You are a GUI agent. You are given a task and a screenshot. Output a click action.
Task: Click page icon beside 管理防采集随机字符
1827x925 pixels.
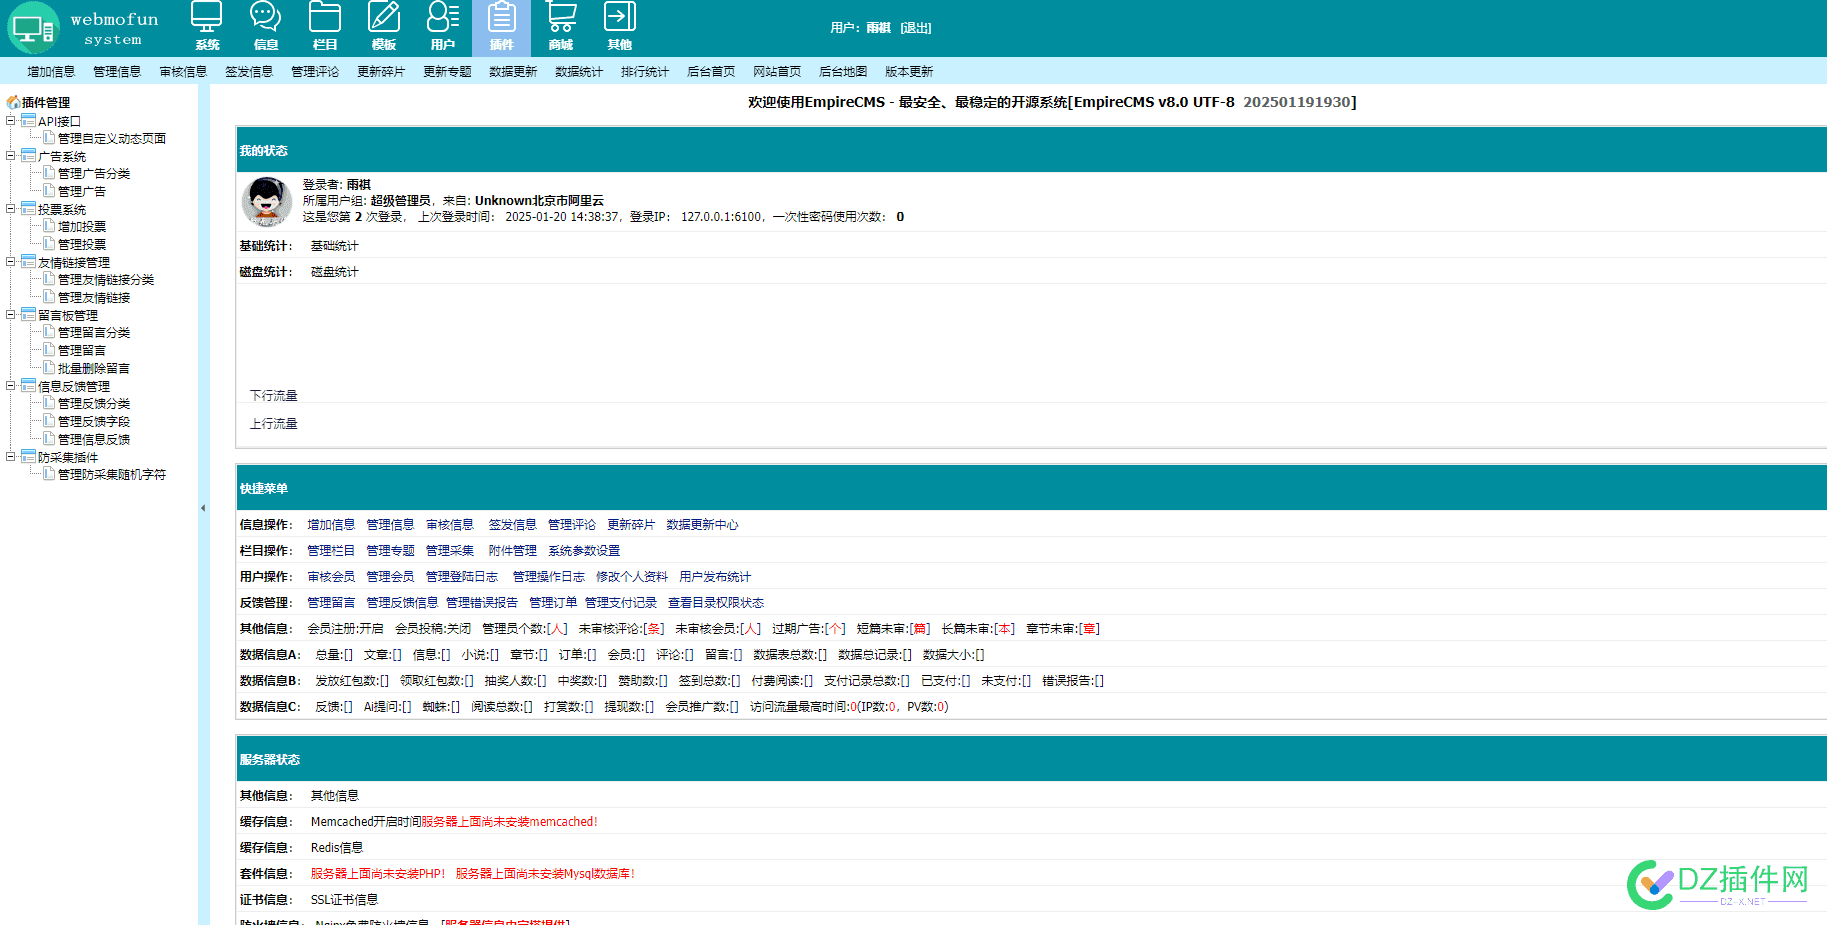pos(49,473)
